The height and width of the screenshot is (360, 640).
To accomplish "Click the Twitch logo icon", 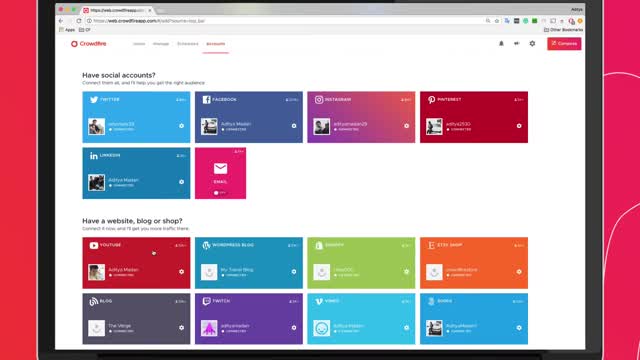I will [207, 301].
